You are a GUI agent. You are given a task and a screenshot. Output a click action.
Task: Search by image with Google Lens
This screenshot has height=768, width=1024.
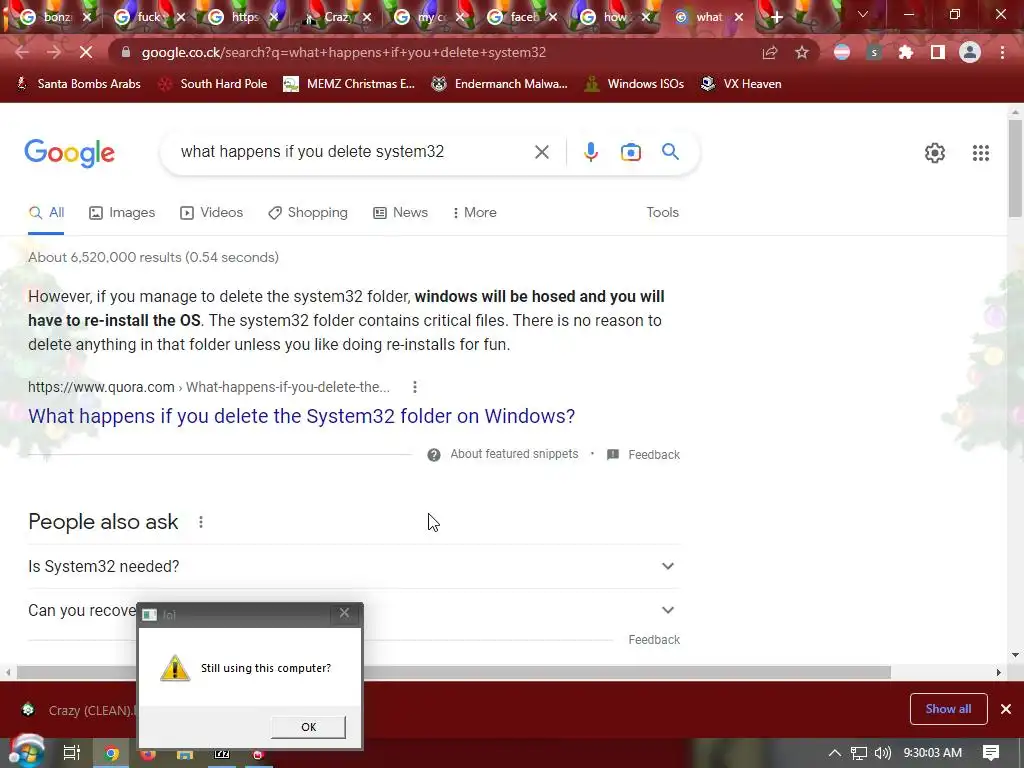click(631, 152)
